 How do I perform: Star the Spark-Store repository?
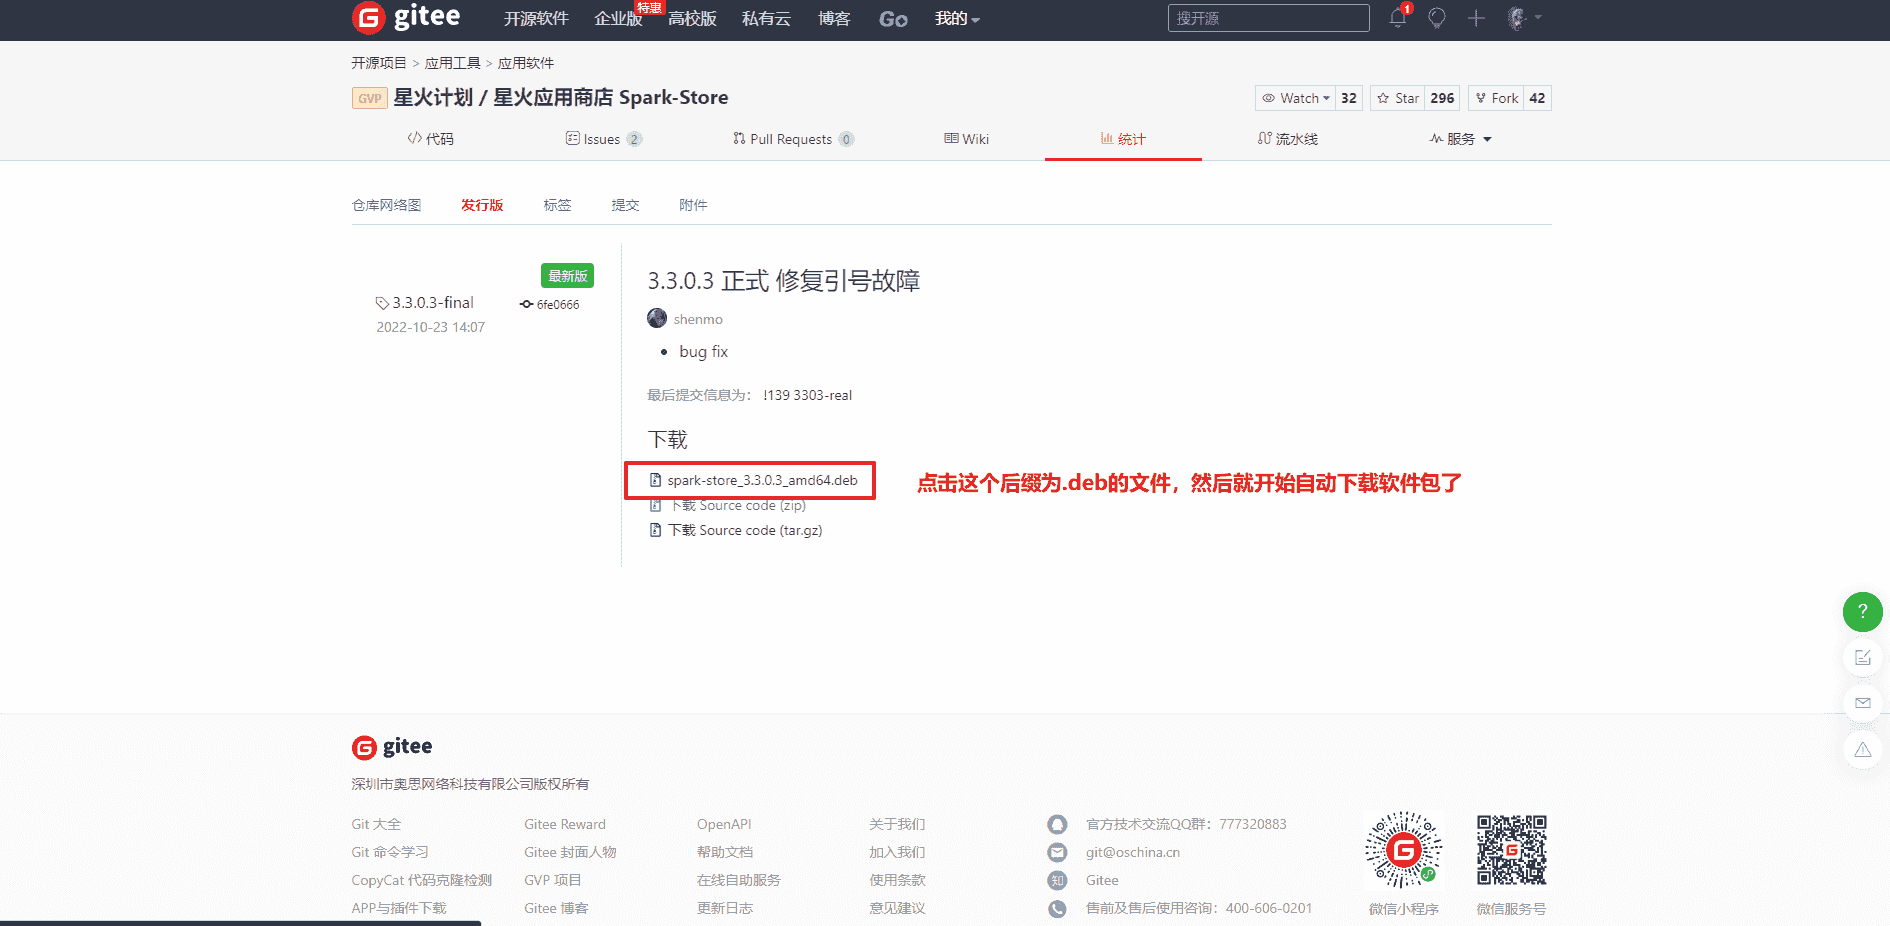tap(1398, 98)
